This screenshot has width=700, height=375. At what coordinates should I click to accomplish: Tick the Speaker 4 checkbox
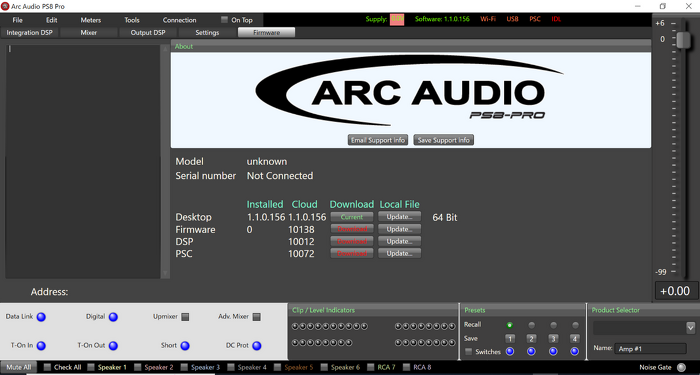click(231, 367)
